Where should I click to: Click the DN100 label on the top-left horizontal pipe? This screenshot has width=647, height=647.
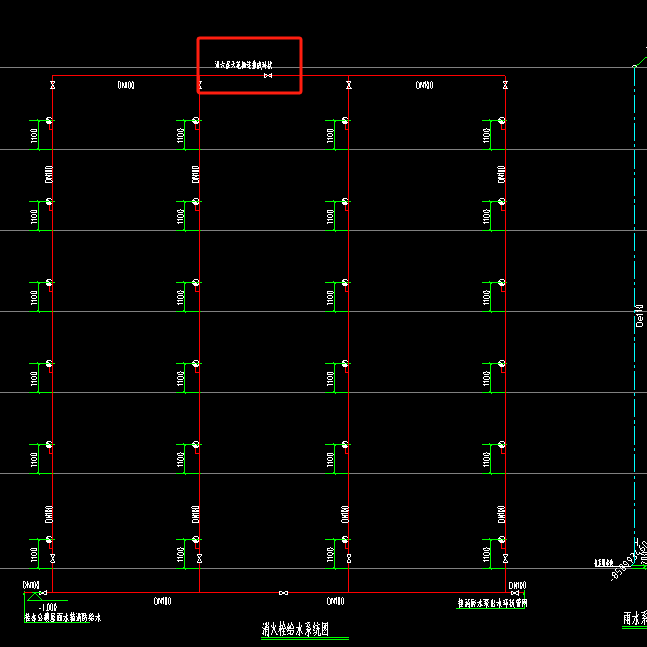(126, 85)
